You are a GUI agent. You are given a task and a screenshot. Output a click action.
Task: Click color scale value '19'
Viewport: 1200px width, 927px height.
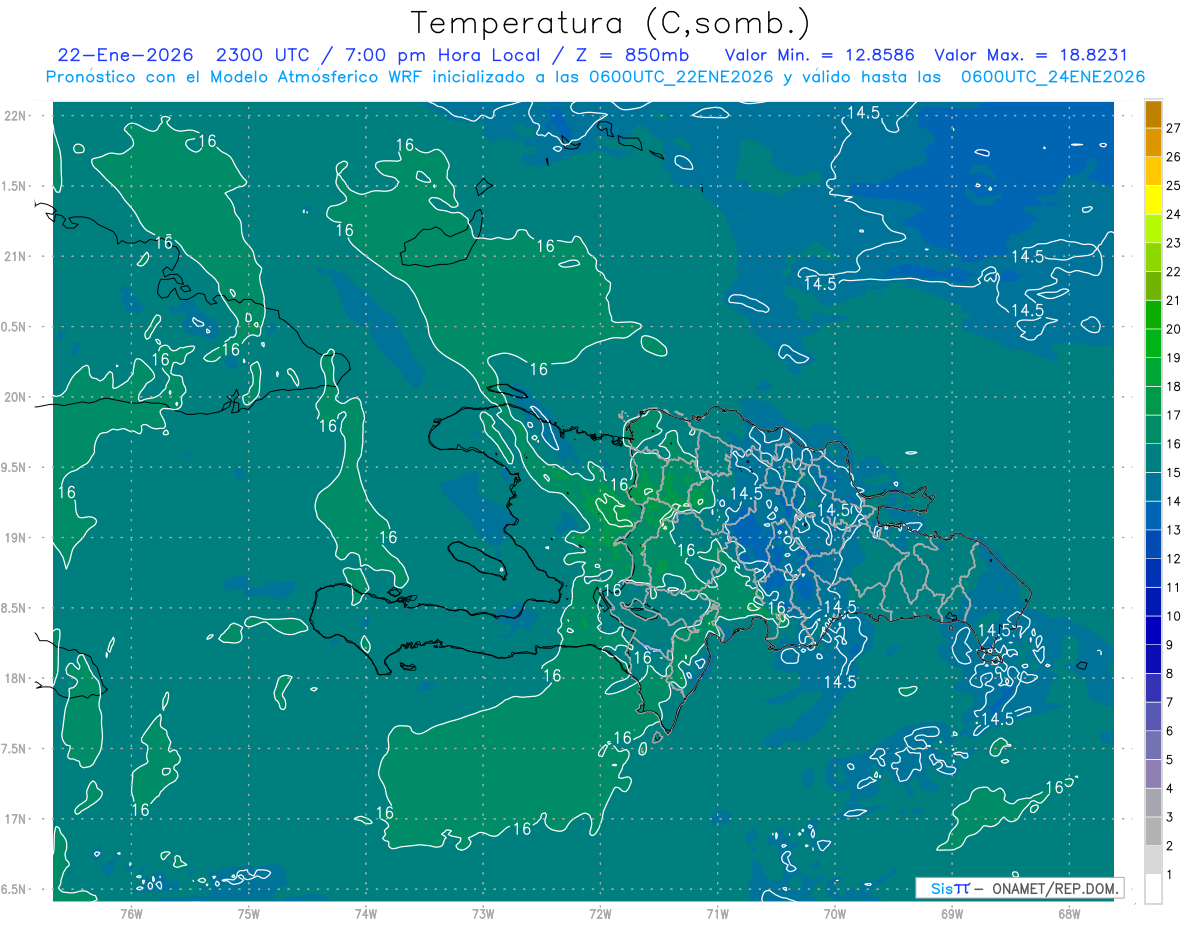pyautogui.click(x=1174, y=358)
